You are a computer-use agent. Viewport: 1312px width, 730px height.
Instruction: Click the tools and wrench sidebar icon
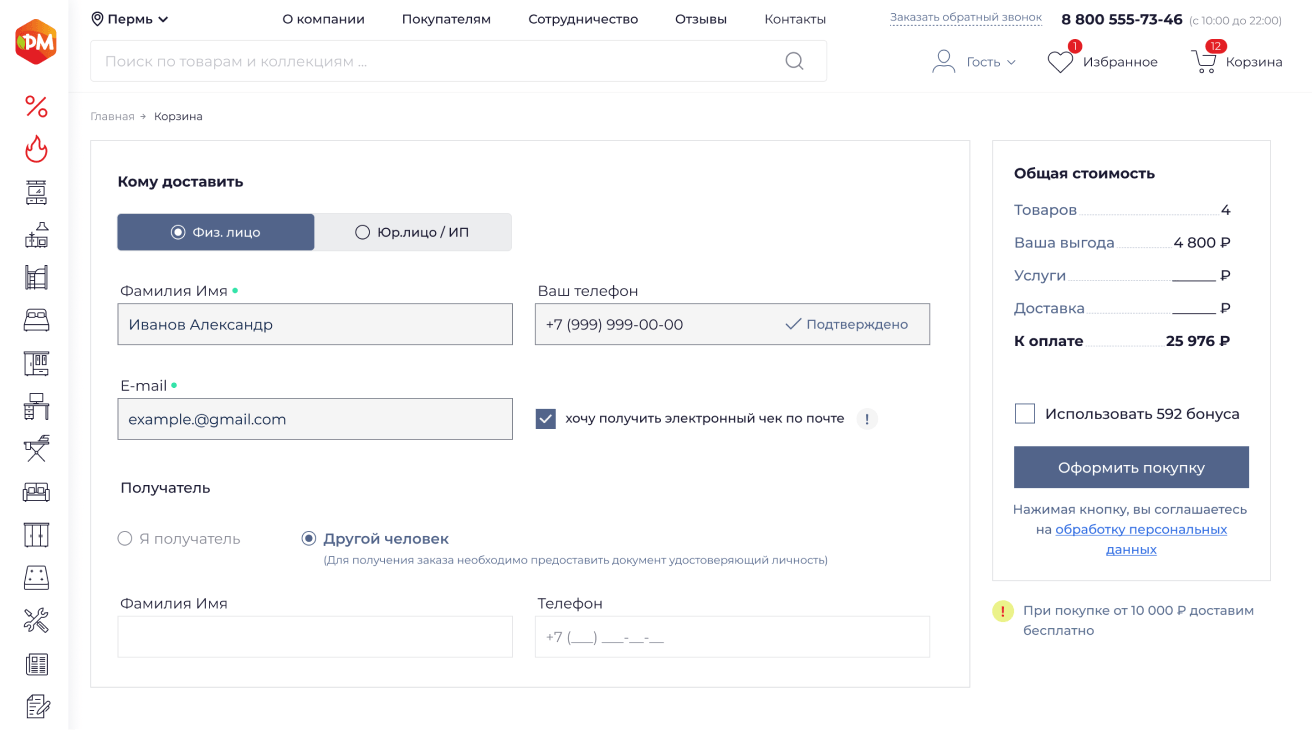[x=36, y=621]
